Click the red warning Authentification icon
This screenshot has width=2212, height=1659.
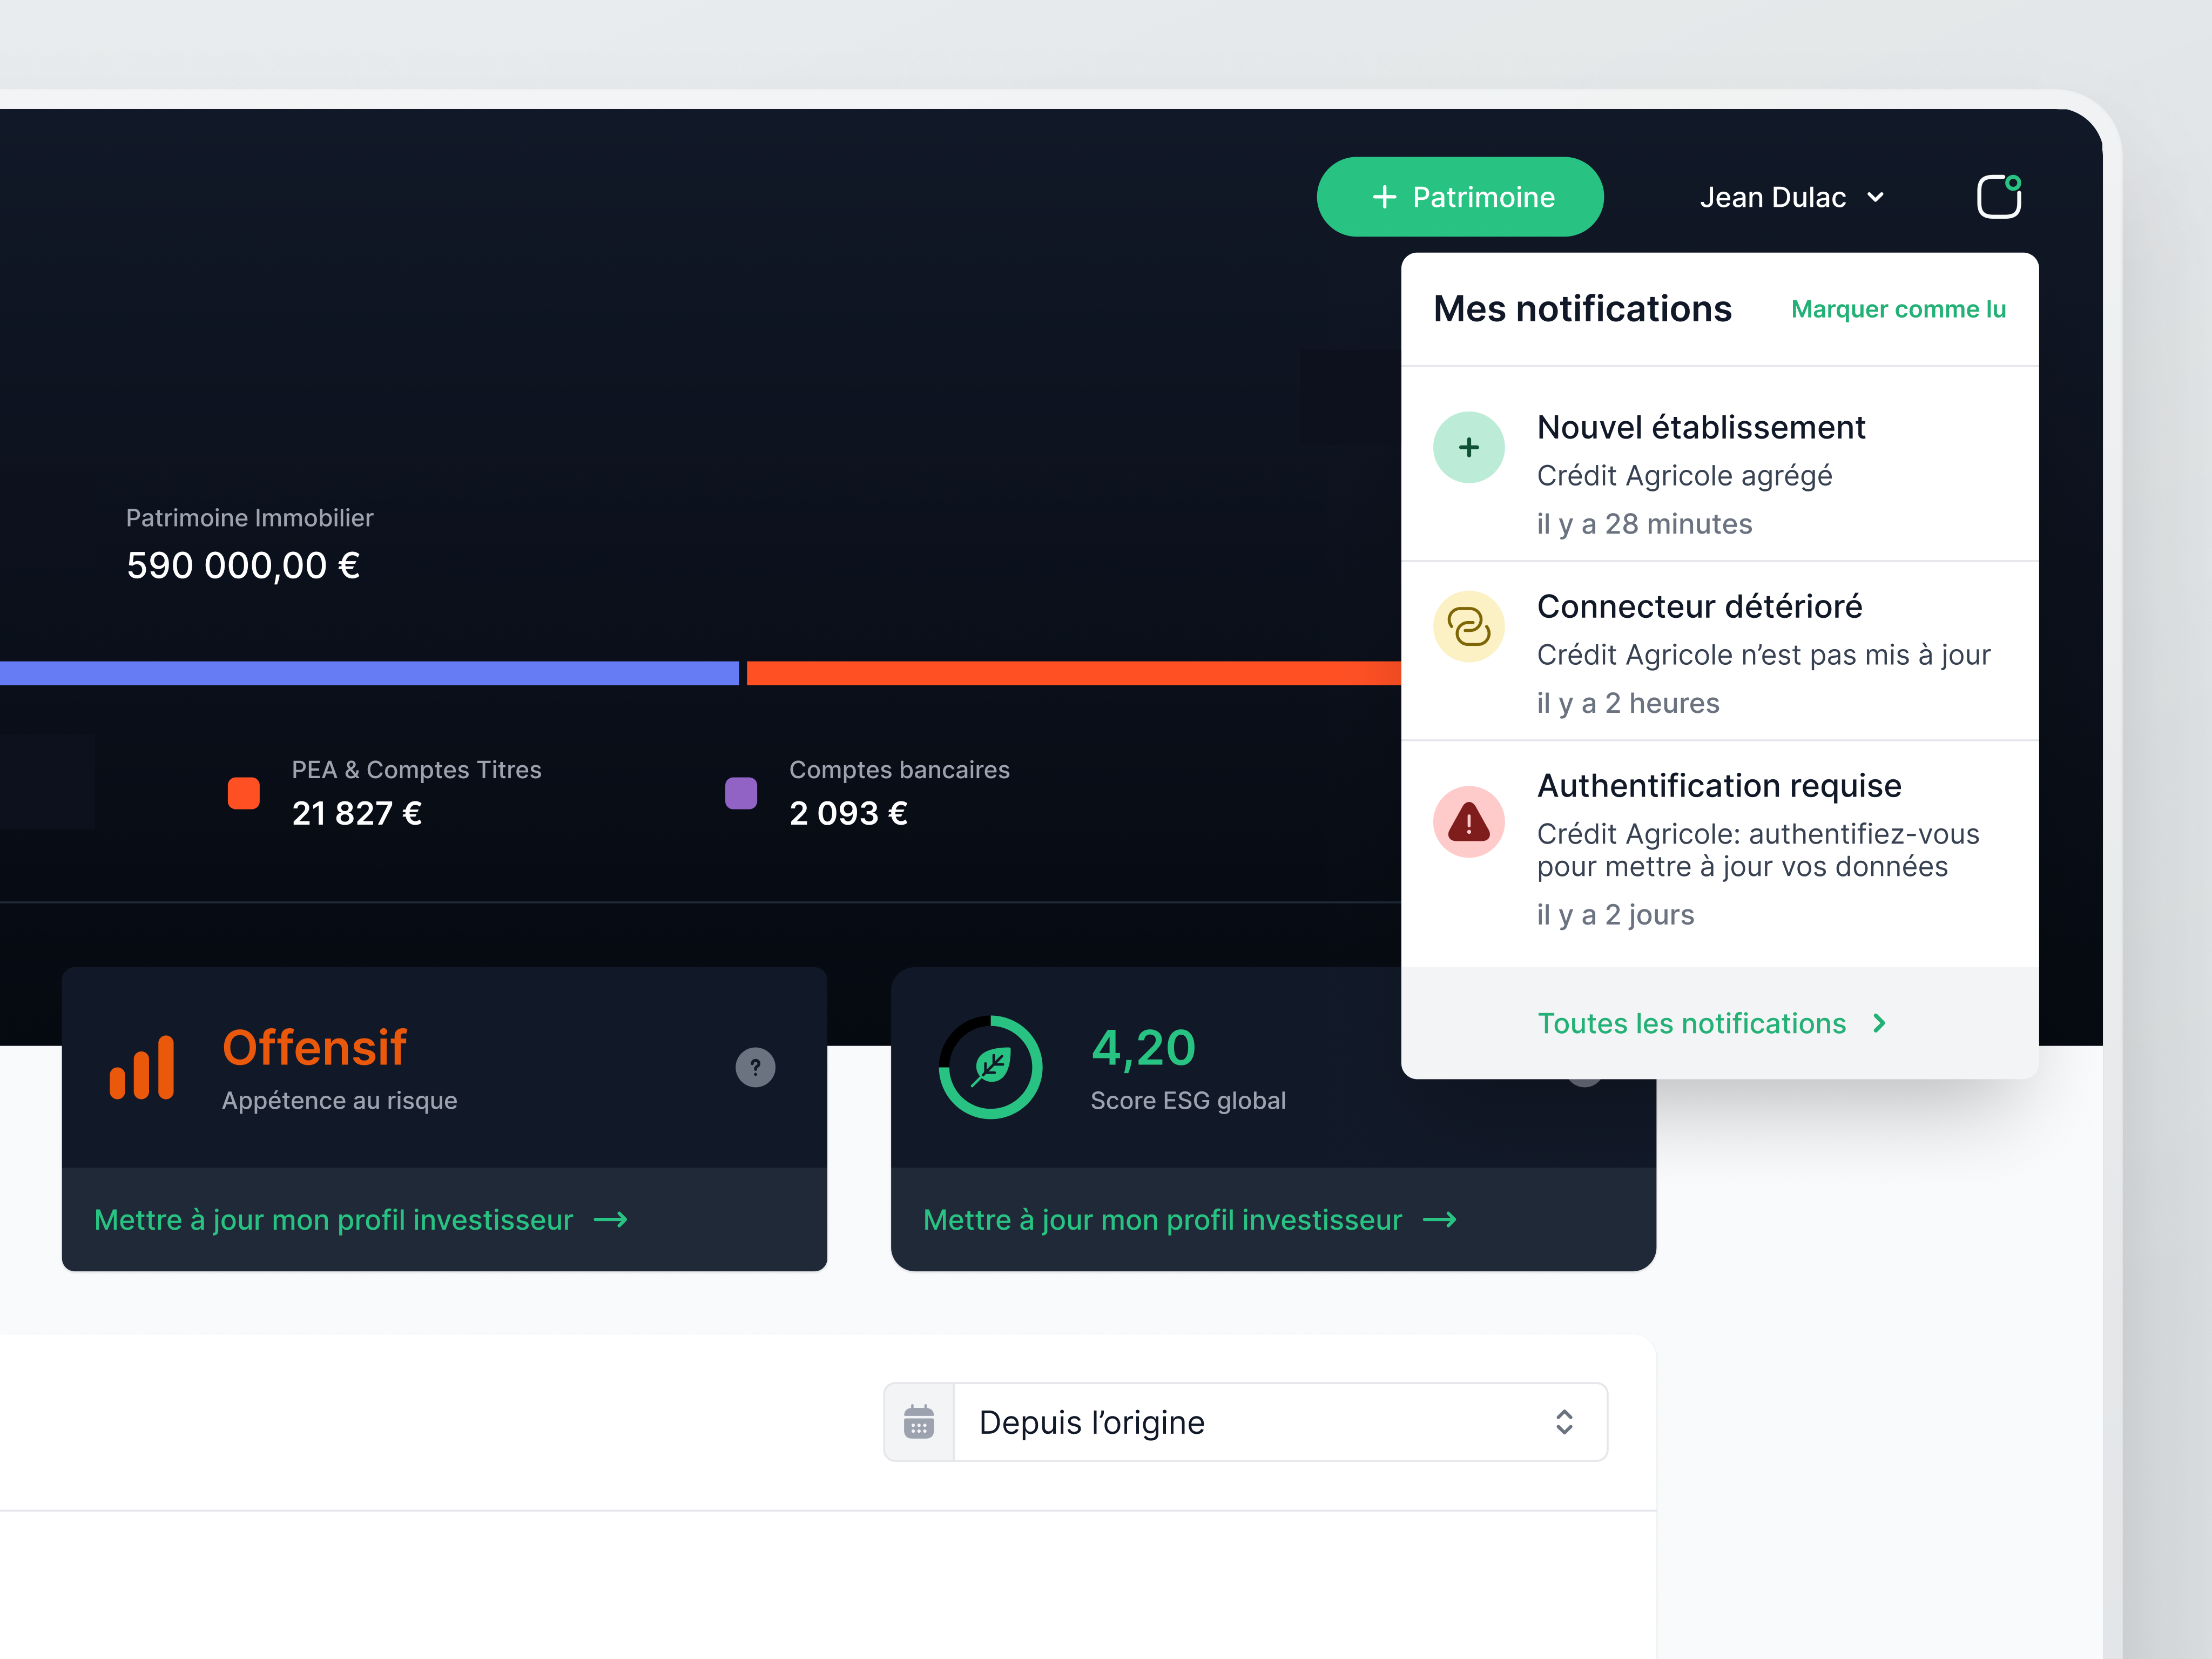(x=1468, y=822)
